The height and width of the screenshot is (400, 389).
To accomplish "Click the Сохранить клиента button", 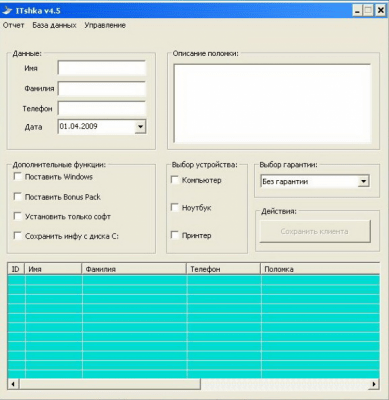I will [x=315, y=231].
